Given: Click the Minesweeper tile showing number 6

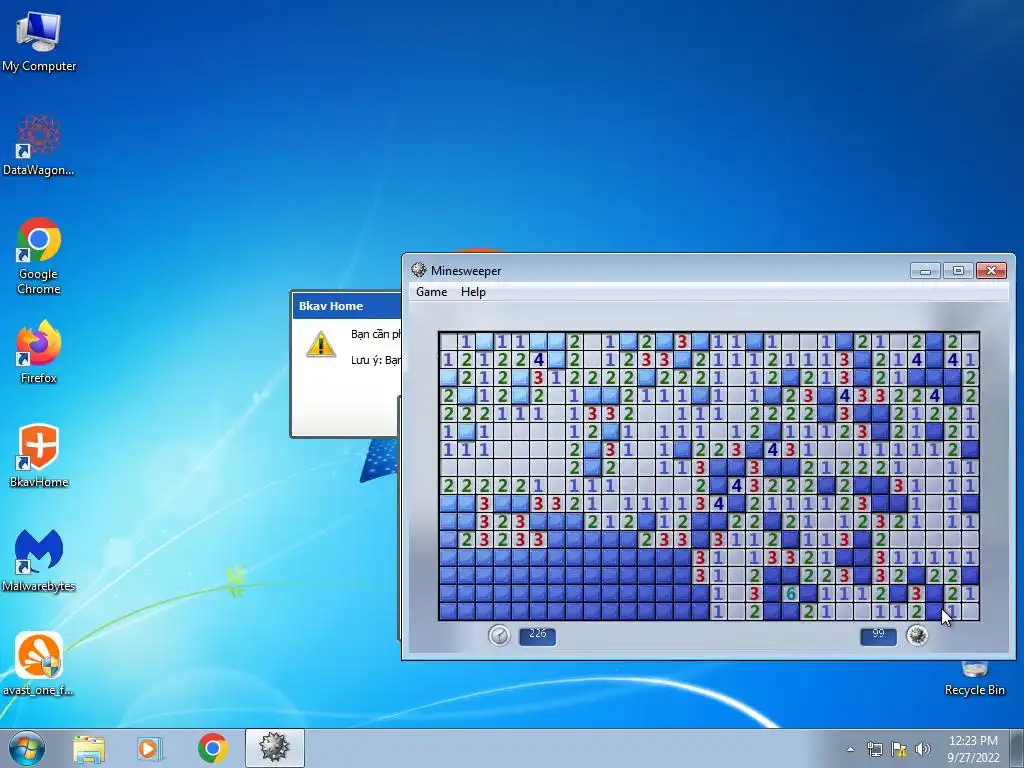Looking at the screenshot, I should (791, 593).
